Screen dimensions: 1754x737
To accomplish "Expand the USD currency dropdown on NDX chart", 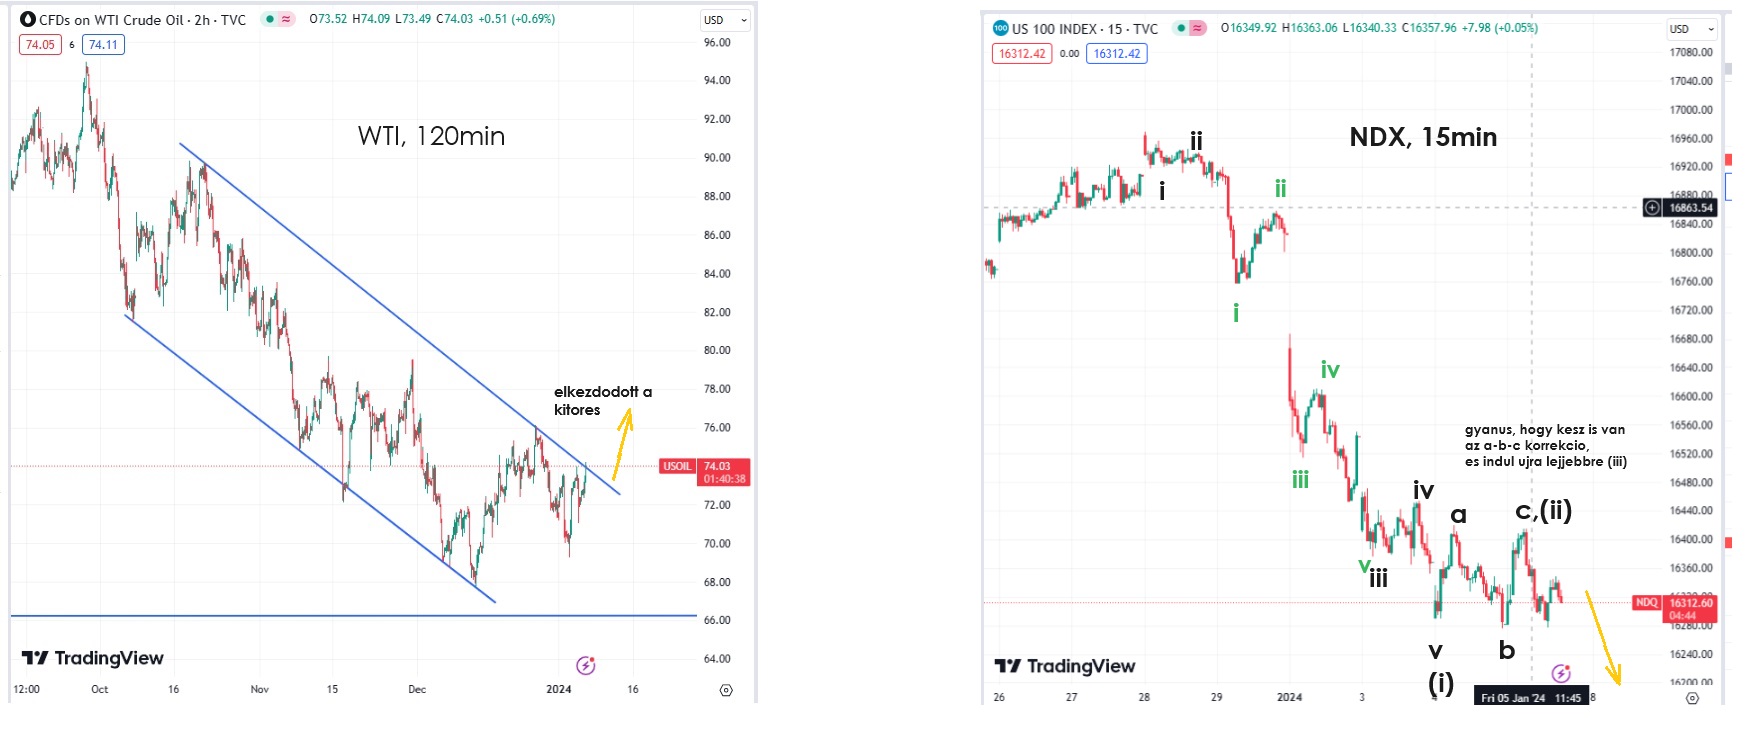I will click(1692, 29).
